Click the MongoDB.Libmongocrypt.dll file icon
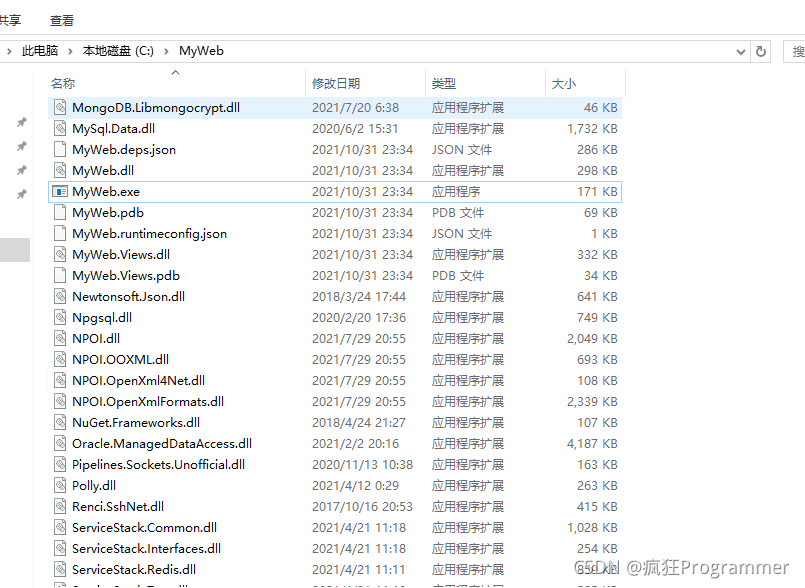Image resolution: width=805 pixels, height=588 pixels. (60, 107)
